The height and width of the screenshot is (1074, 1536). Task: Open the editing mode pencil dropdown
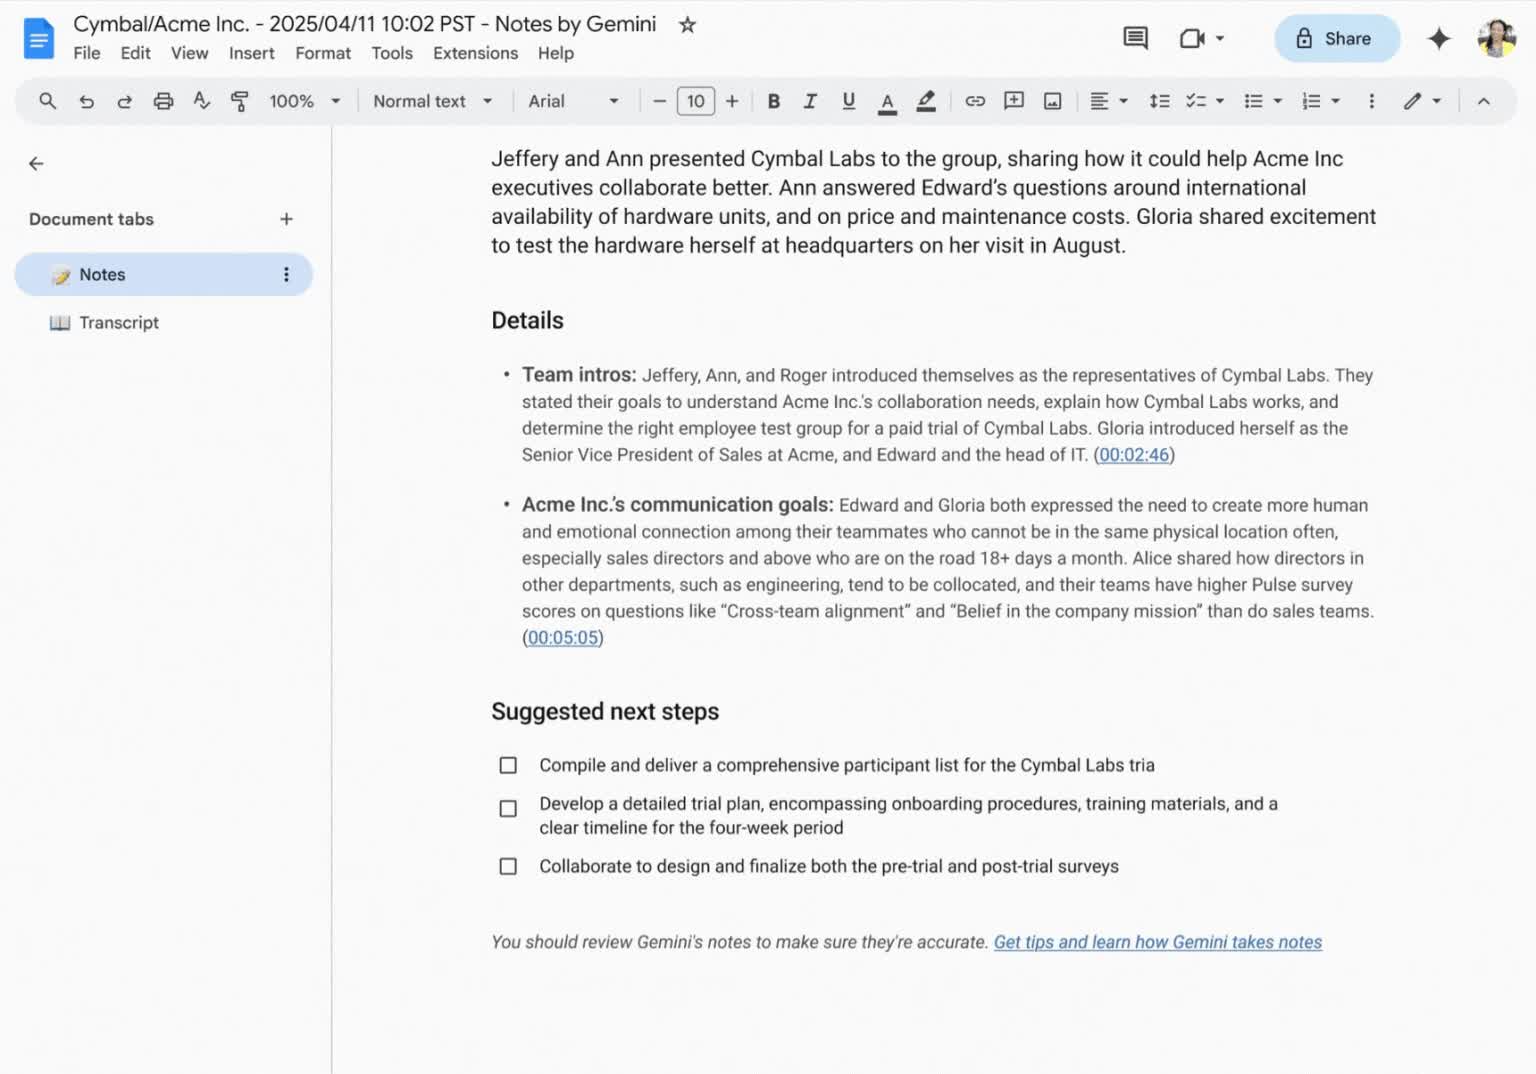[1421, 101]
